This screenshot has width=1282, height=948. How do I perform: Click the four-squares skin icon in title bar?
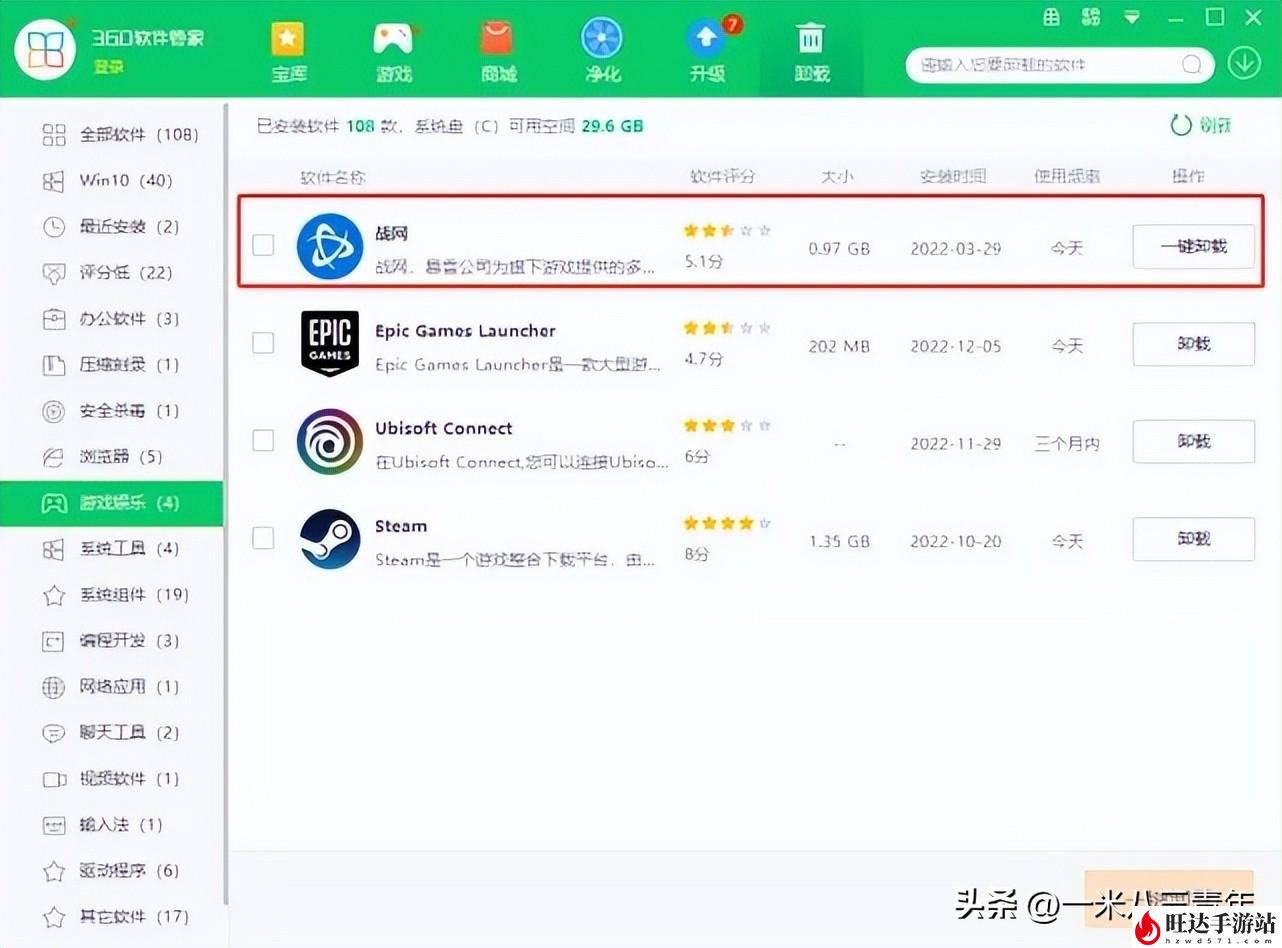coord(1091,17)
